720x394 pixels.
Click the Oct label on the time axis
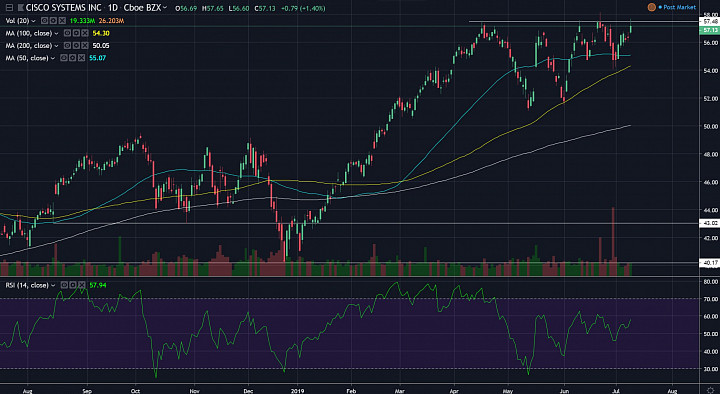(135, 391)
